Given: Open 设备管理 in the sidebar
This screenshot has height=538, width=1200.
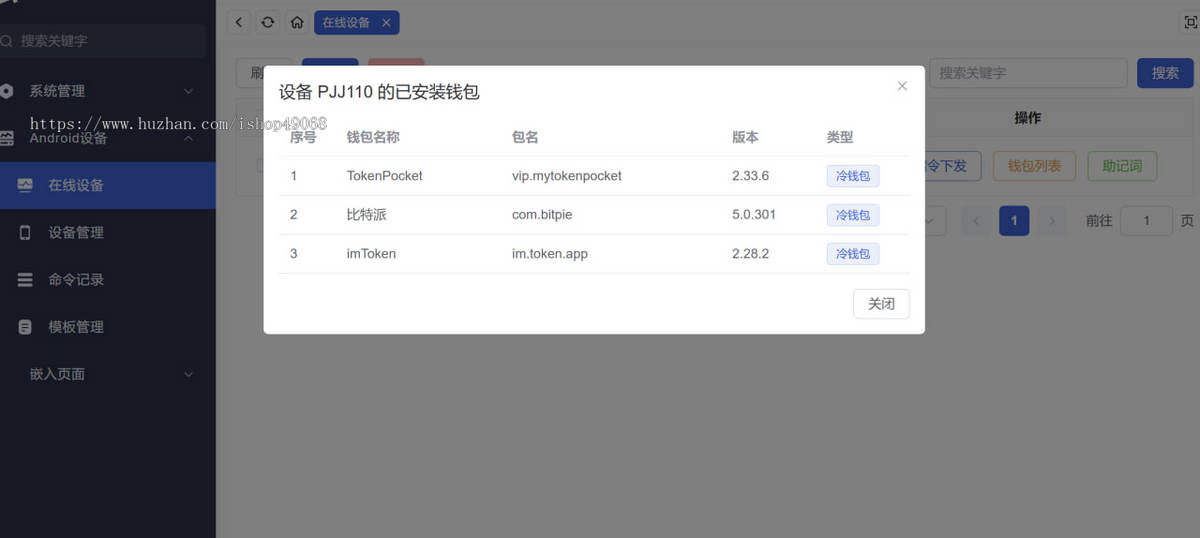Looking at the screenshot, I should 108,232.
